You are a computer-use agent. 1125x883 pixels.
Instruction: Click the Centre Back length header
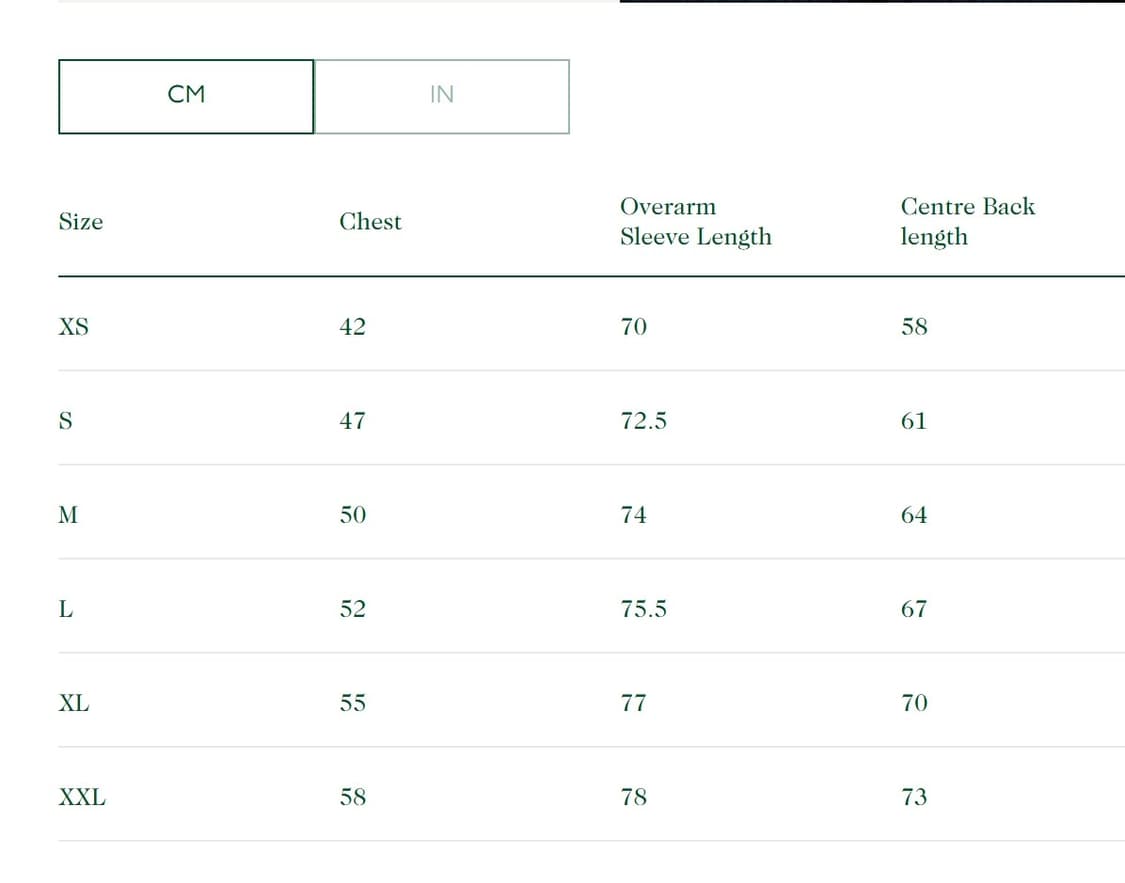pos(967,222)
